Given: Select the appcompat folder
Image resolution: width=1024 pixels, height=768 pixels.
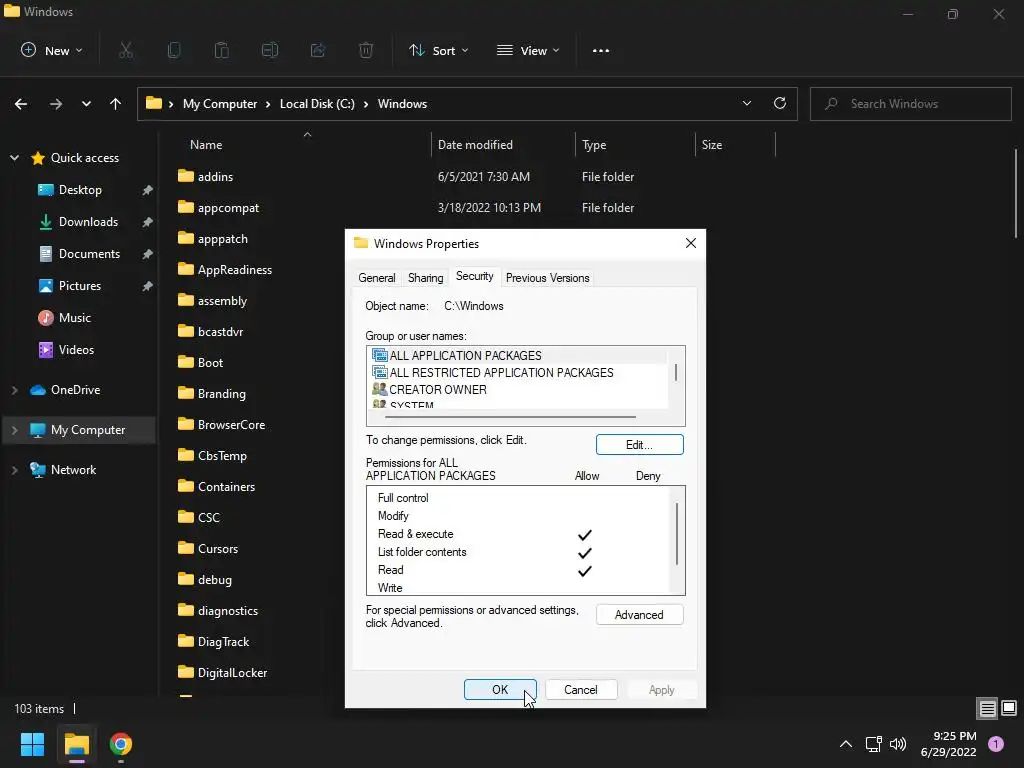Looking at the screenshot, I should [228, 208].
